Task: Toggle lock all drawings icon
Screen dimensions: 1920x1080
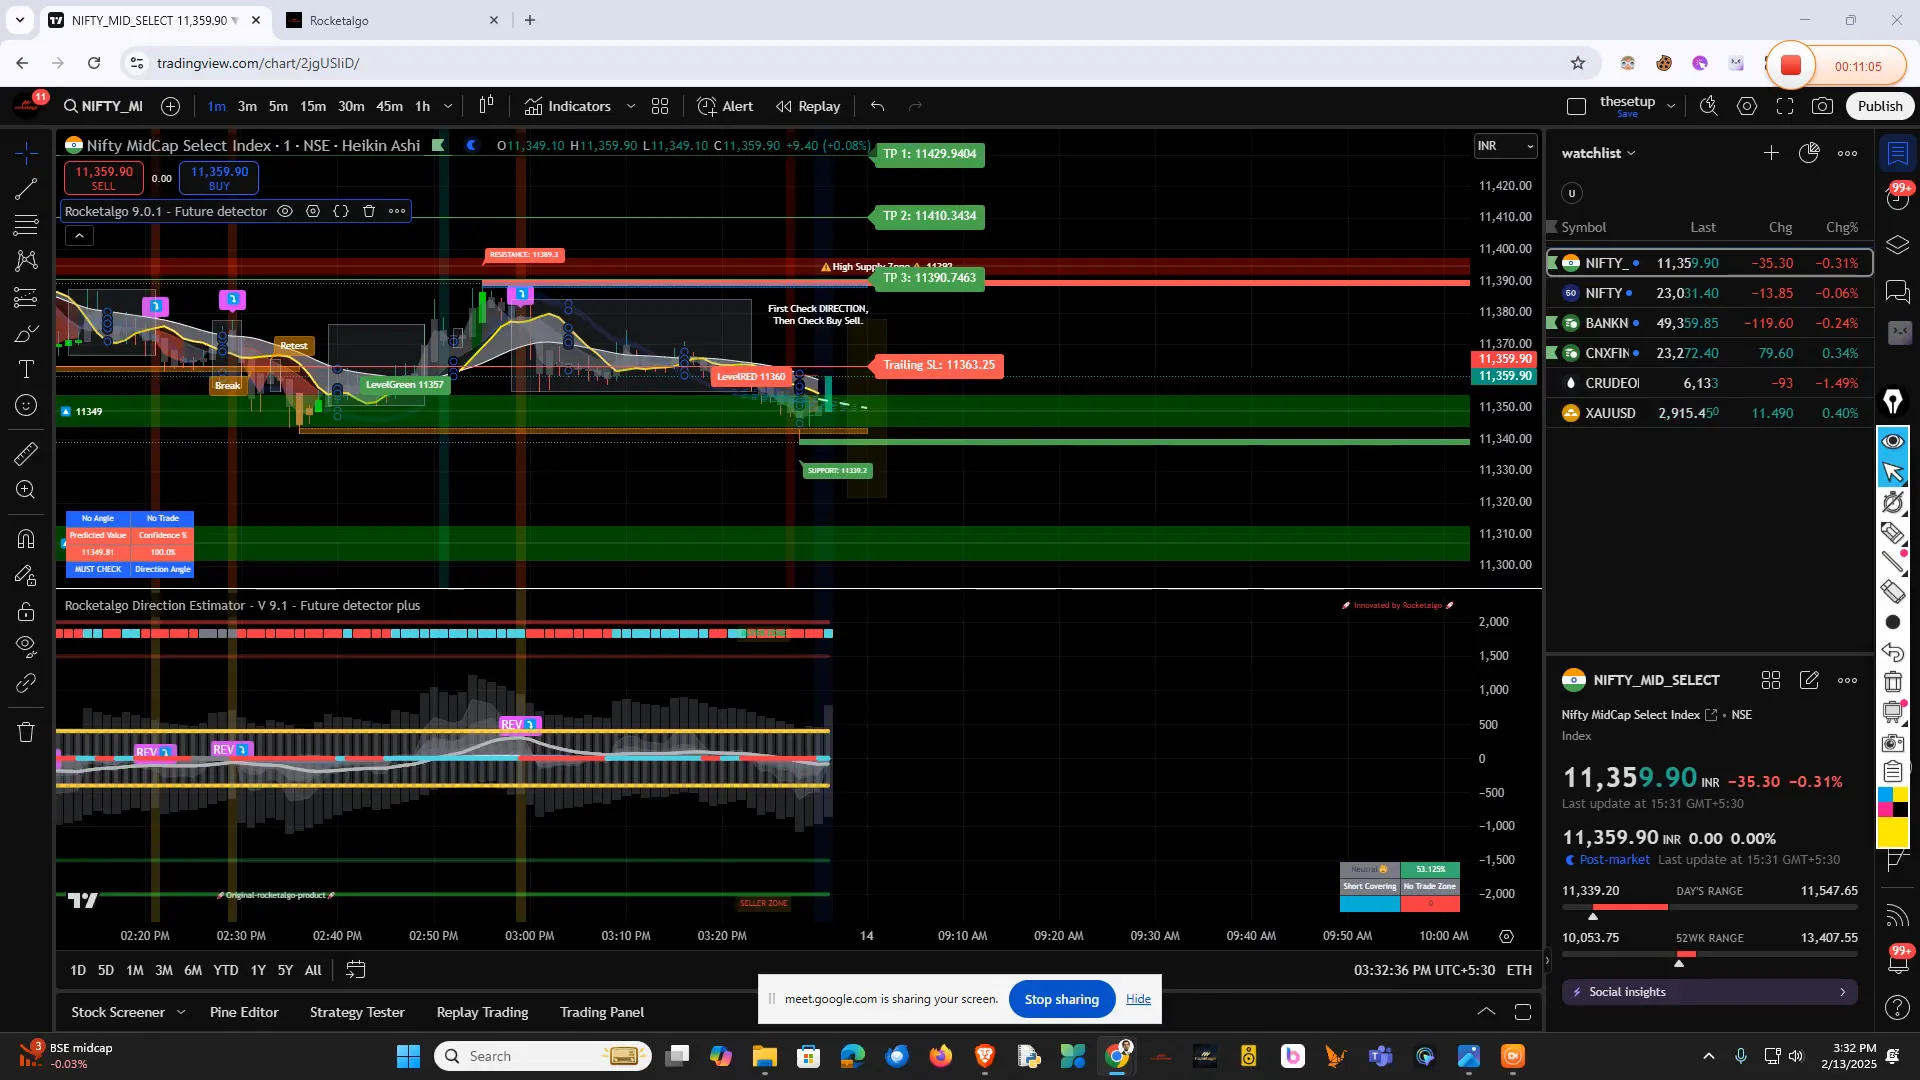Action: coord(26,612)
